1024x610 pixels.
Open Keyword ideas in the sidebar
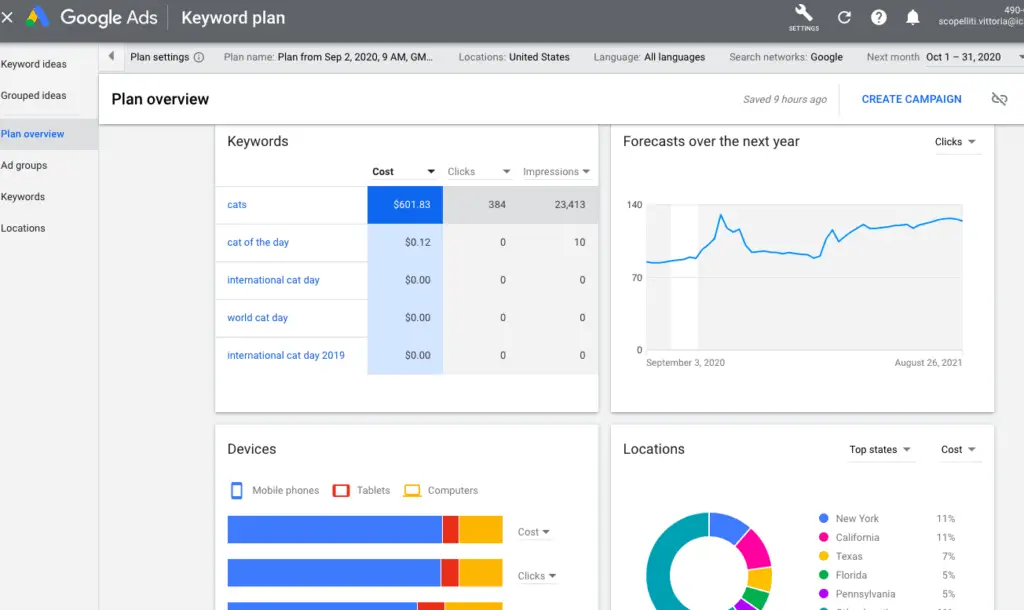point(33,64)
